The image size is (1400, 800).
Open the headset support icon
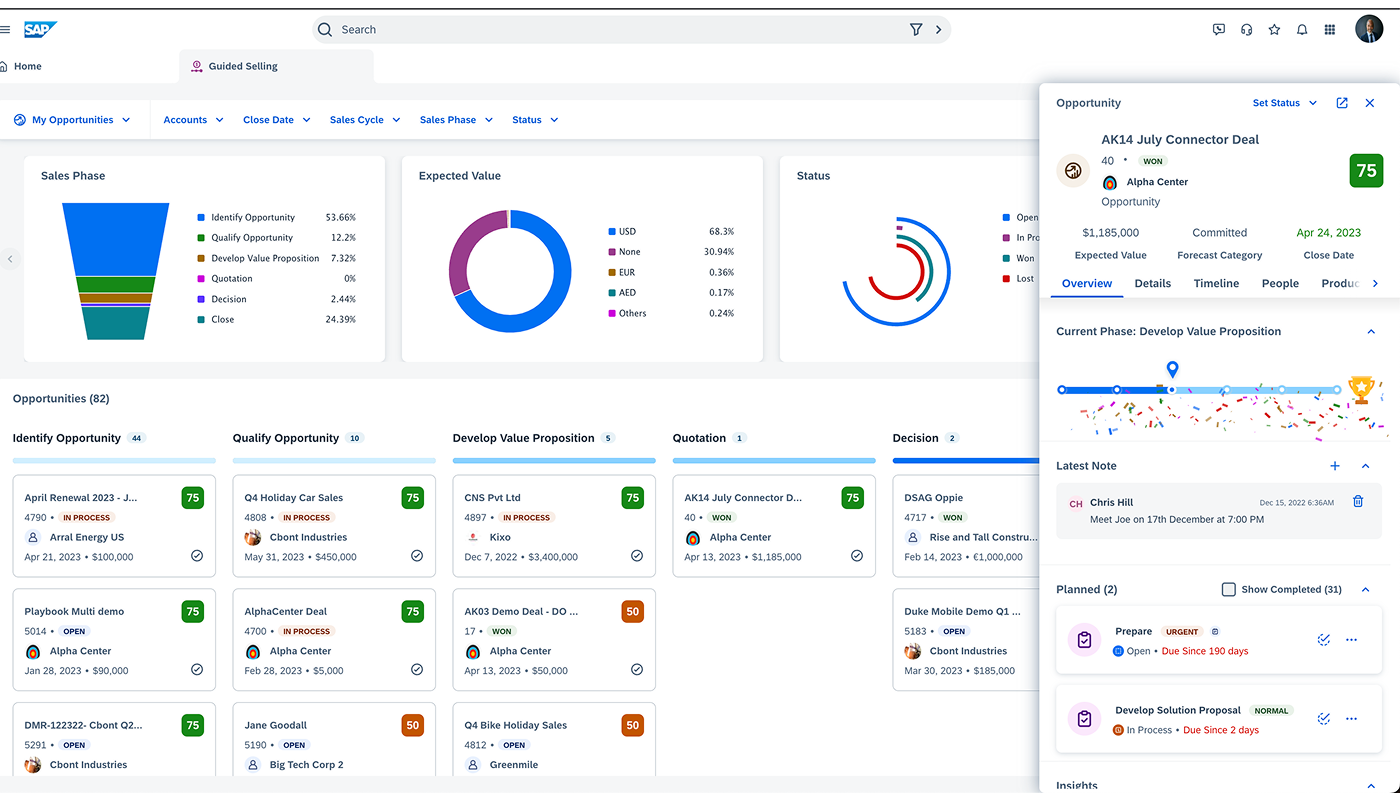point(1246,30)
